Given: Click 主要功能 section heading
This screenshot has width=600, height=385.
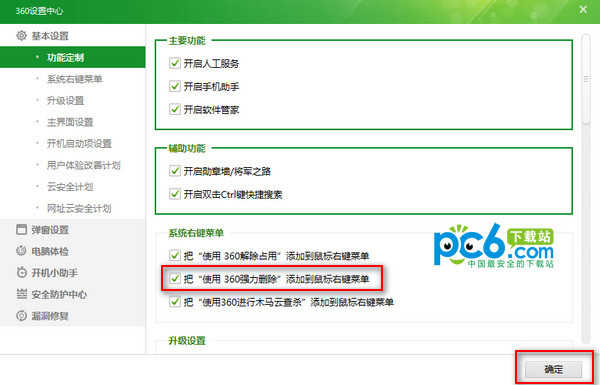Looking at the screenshot, I should (x=187, y=41).
